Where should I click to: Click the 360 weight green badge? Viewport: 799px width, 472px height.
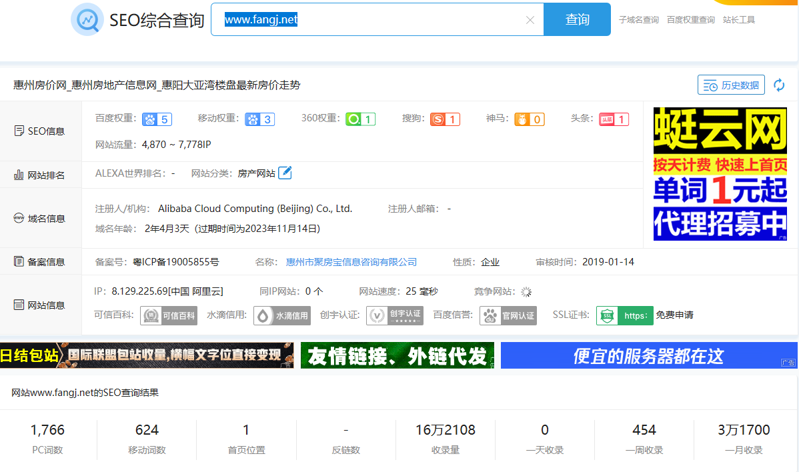[x=360, y=119]
